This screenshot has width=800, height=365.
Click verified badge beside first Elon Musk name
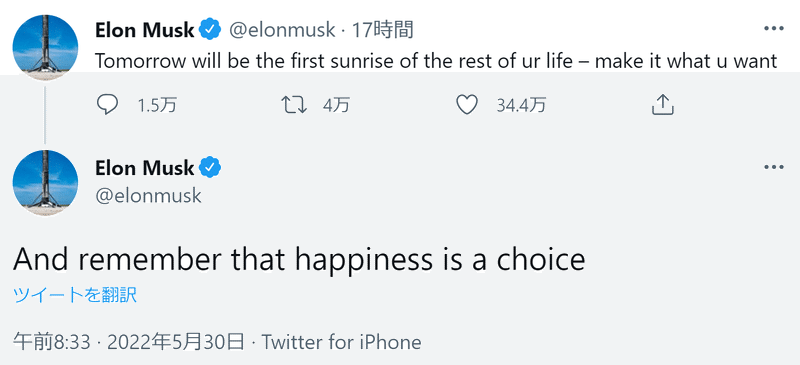(x=210, y=30)
